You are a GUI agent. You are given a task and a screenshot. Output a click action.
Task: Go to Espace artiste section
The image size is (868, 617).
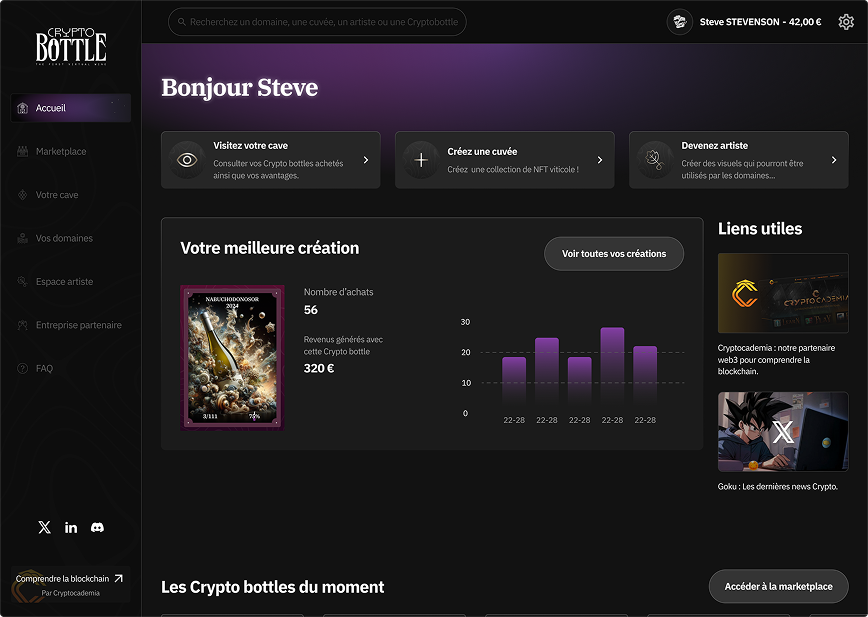(x=64, y=282)
